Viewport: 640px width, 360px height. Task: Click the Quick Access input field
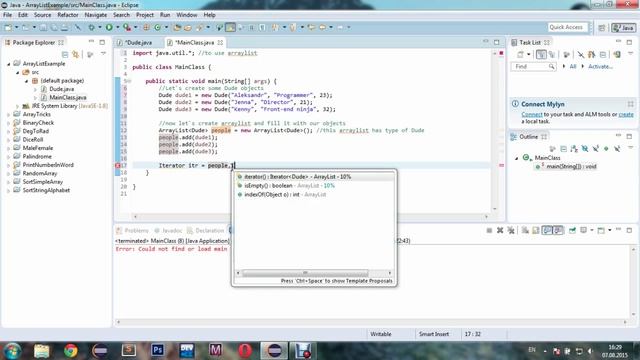(x=567, y=27)
